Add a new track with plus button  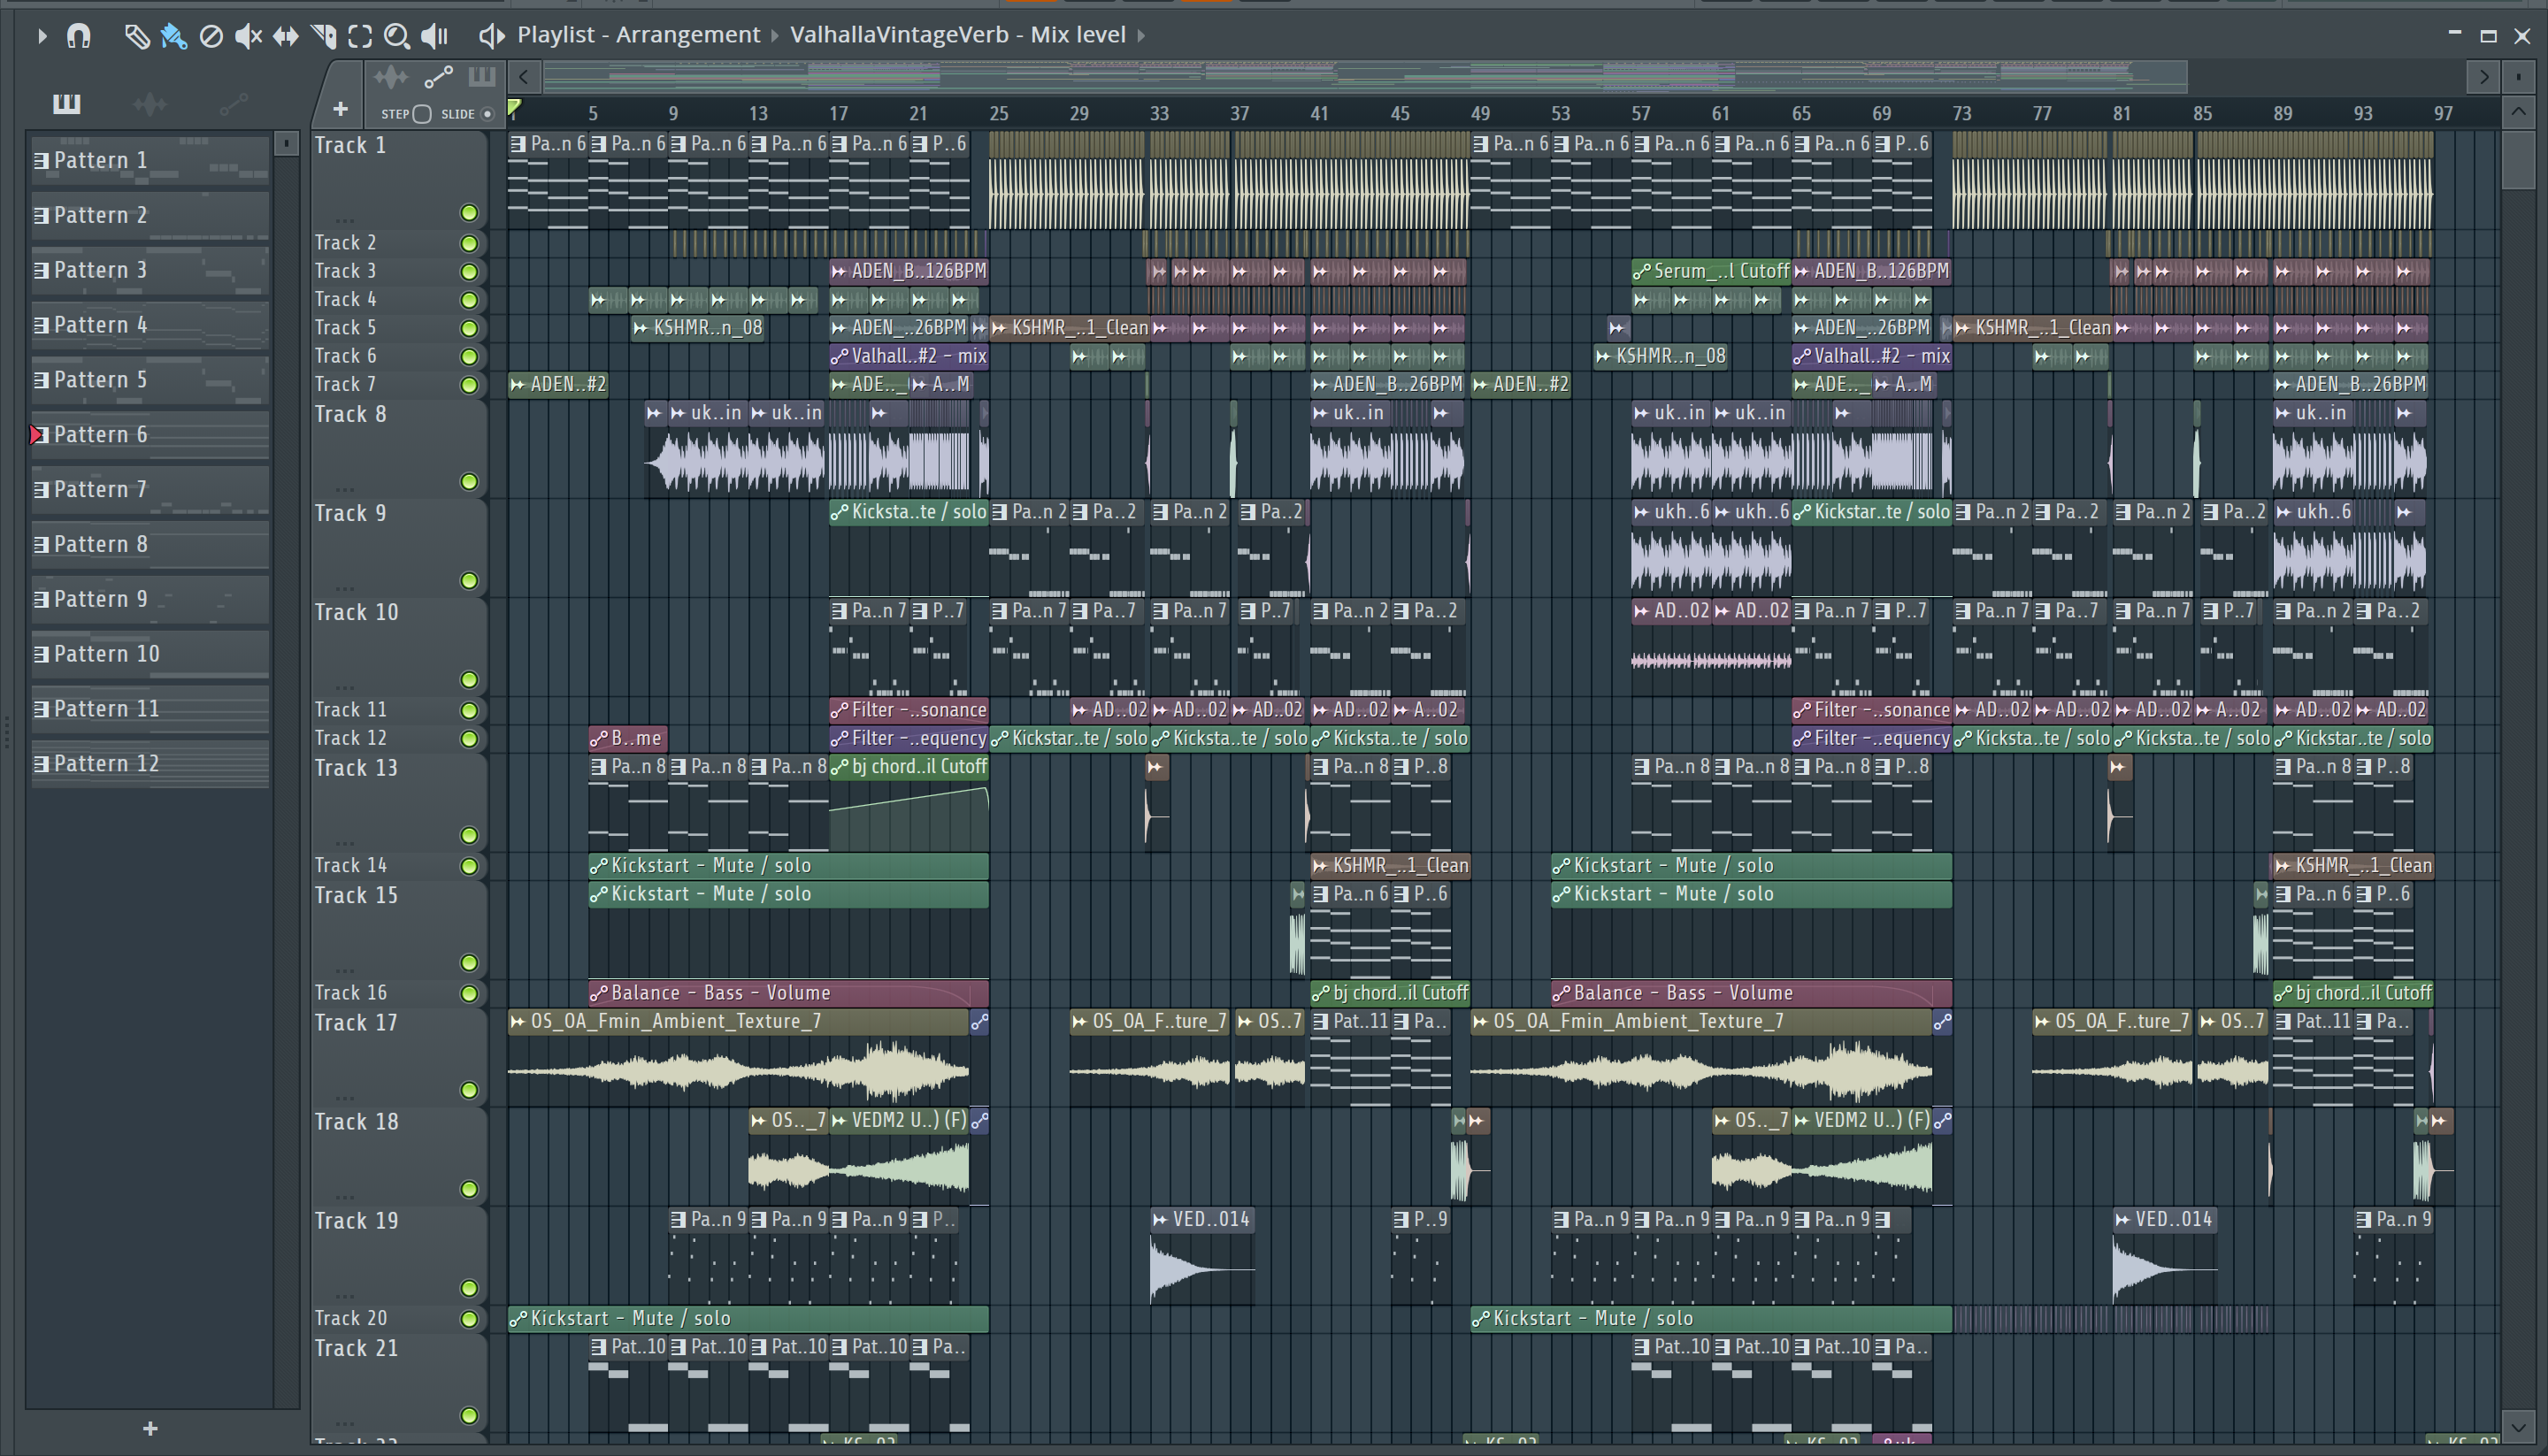pyautogui.click(x=340, y=109)
